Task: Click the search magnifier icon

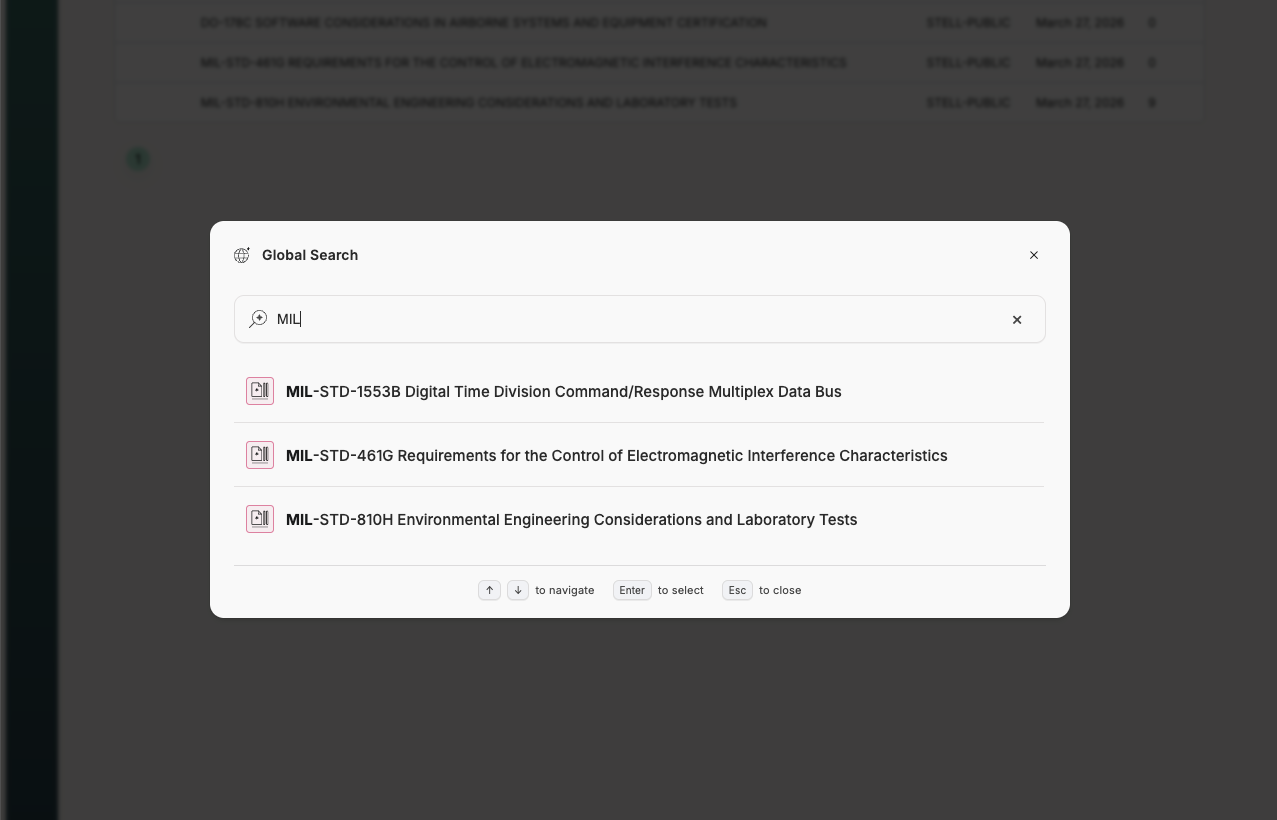Action: [x=258, y=319]
